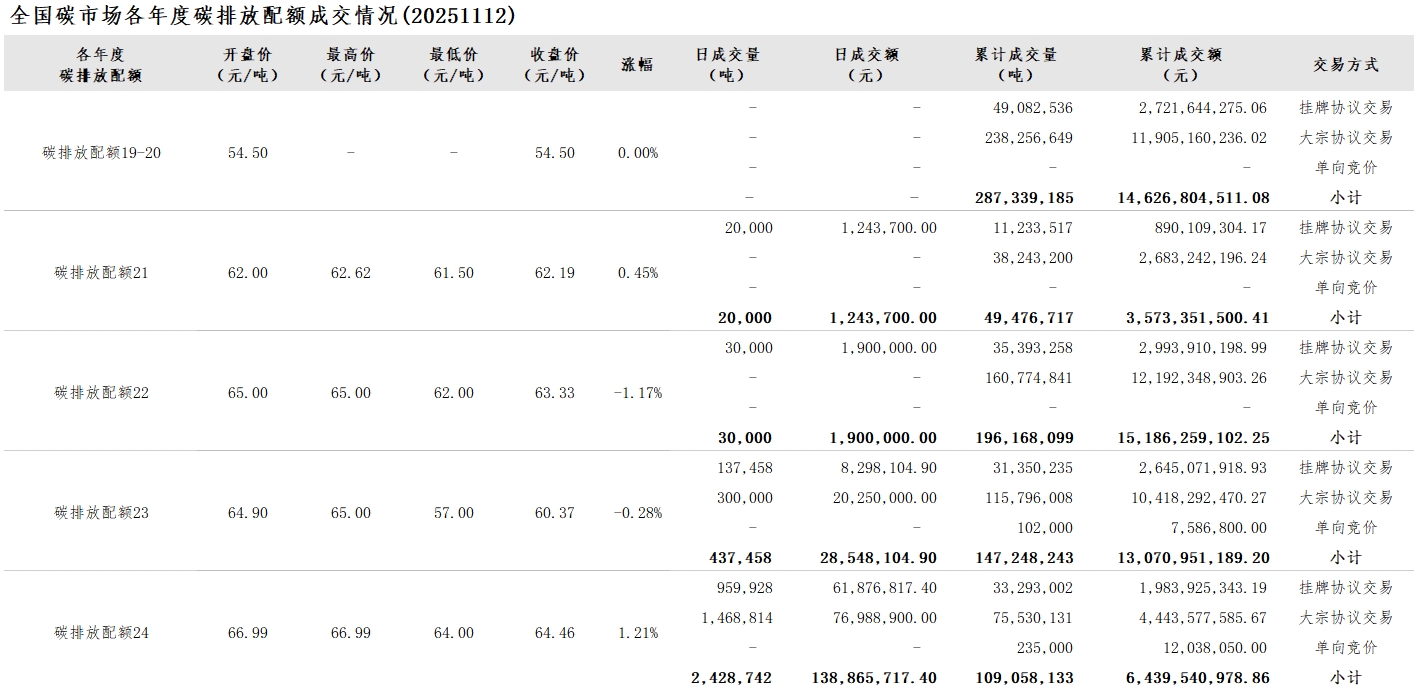This screenshot has width=1420, height=691.
Task: Click the 碳排放配额22 row label
Action: pos(101,393)
